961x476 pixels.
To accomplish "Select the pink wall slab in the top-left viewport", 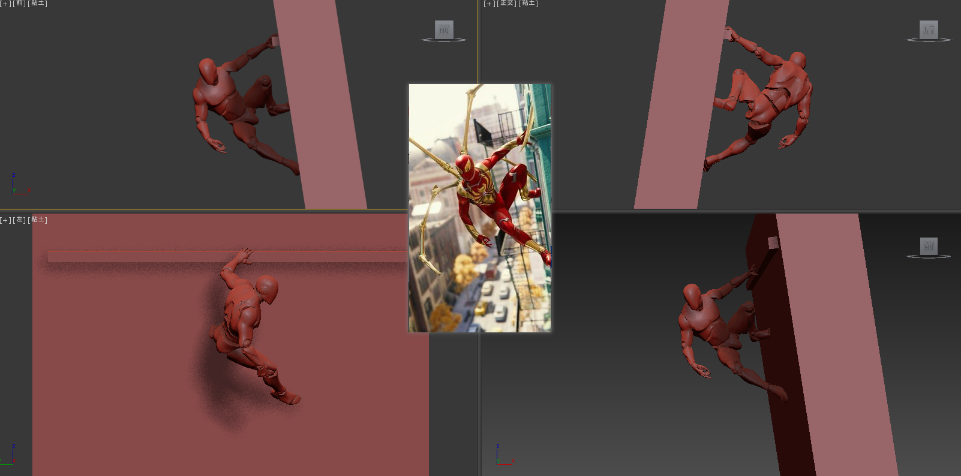I will (x=320, y=104).
